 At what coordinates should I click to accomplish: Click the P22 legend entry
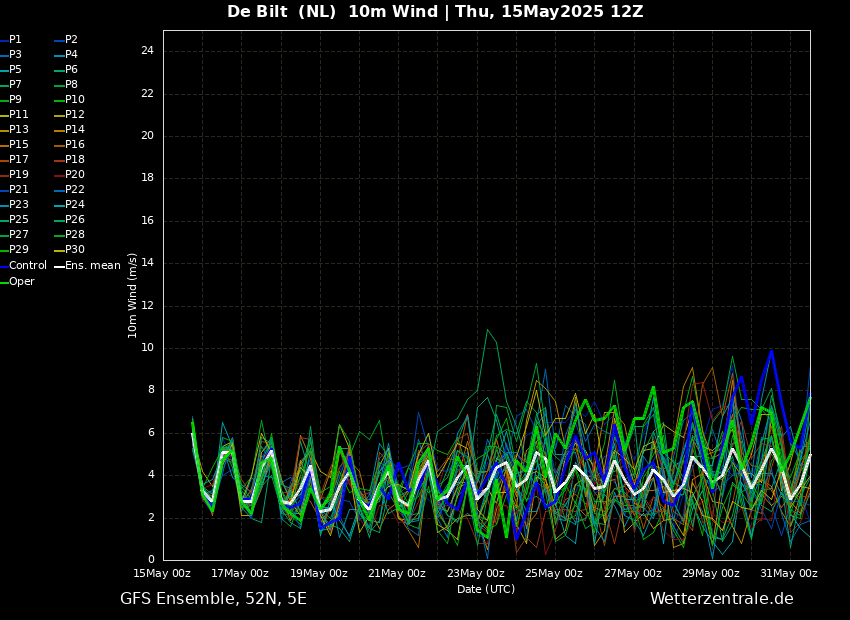click(75, 190)
